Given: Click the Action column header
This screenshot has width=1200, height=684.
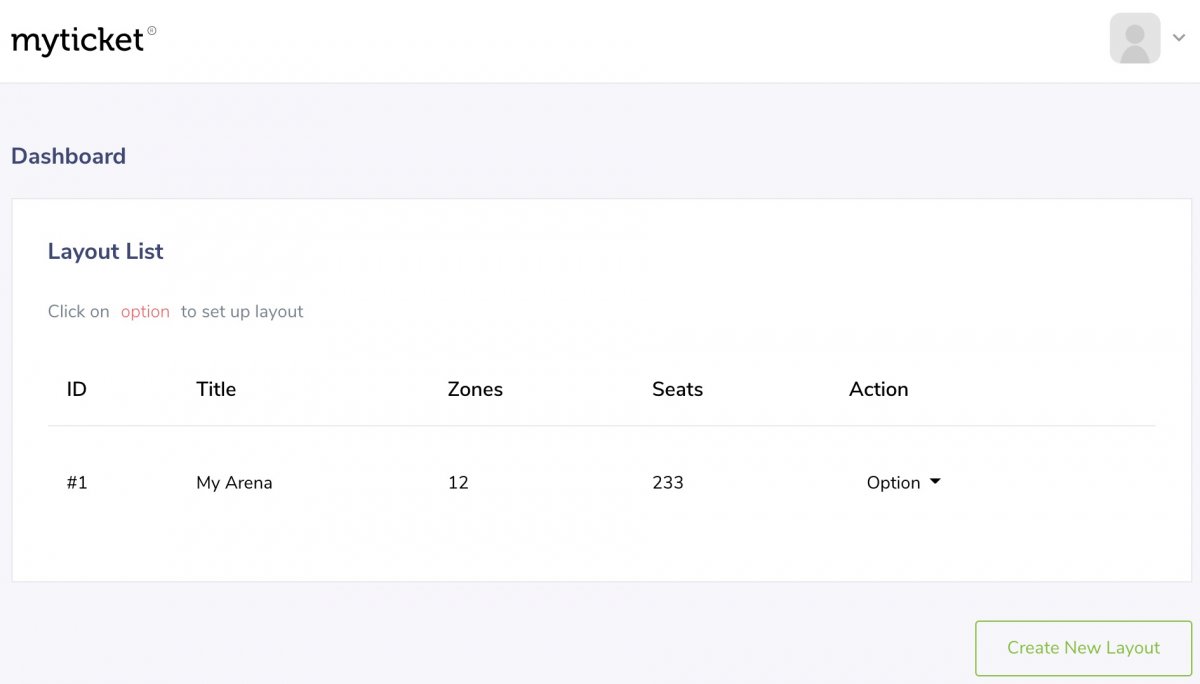Looking at the screenshot, I should 878,389.
